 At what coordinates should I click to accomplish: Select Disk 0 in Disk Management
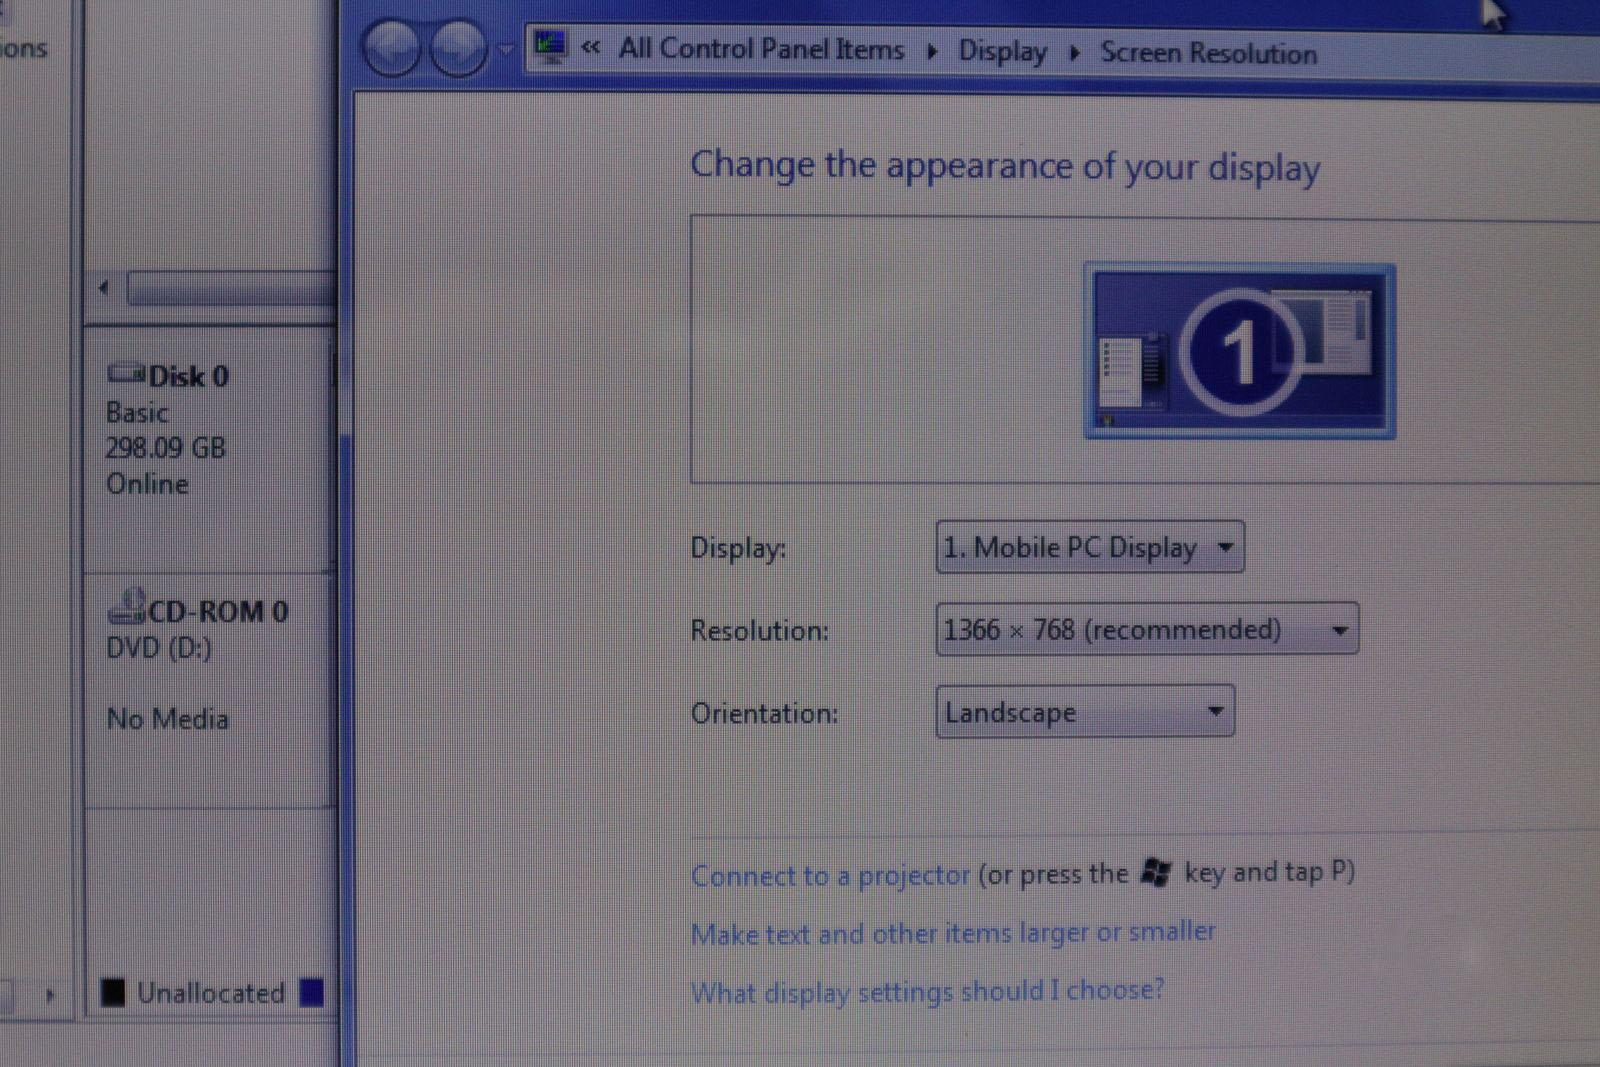pos(168,376)
